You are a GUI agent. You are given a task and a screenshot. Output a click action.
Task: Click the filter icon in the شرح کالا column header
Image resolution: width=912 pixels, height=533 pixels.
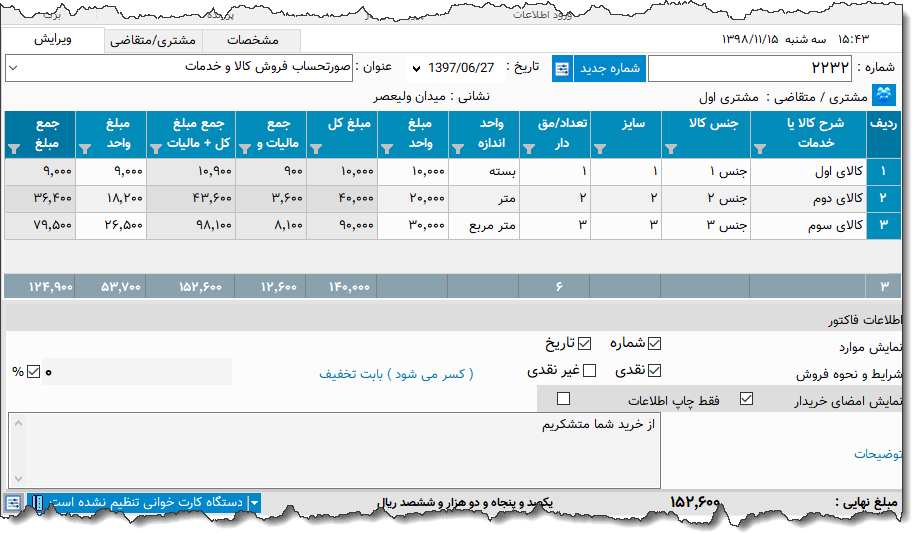(x=760, y=149)
